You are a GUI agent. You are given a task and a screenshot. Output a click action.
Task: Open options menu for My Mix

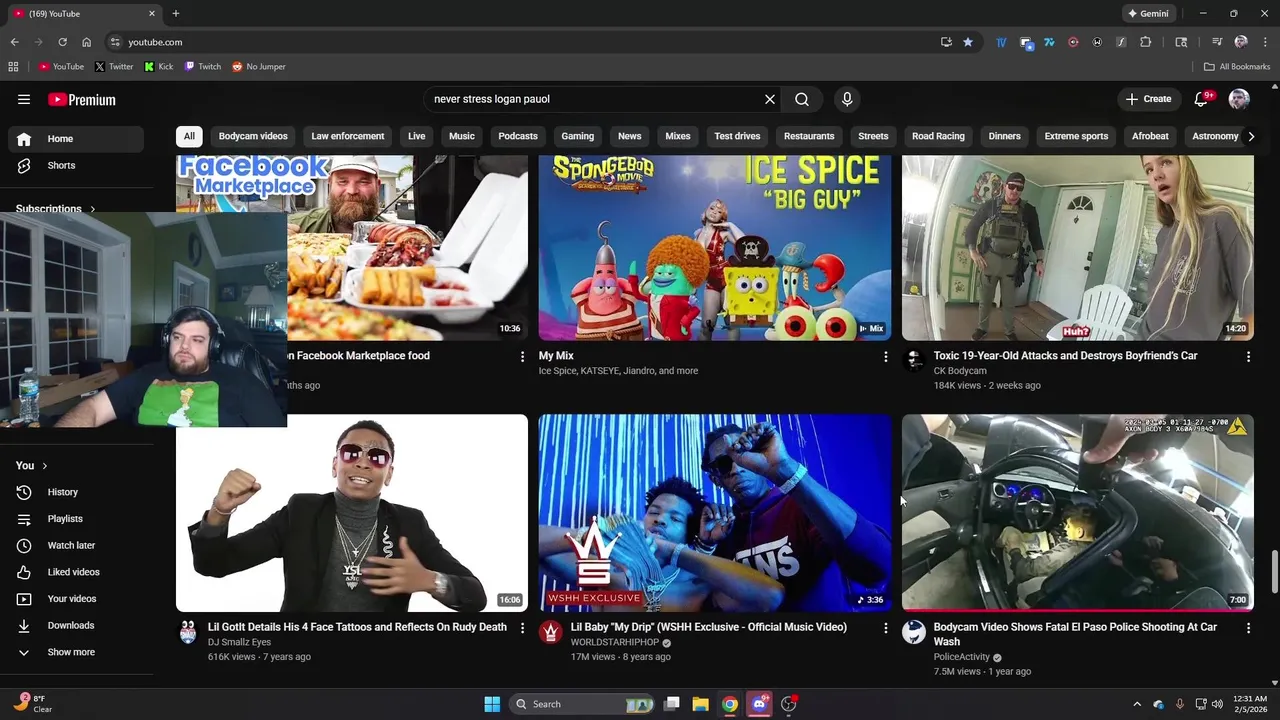[885, 356]
